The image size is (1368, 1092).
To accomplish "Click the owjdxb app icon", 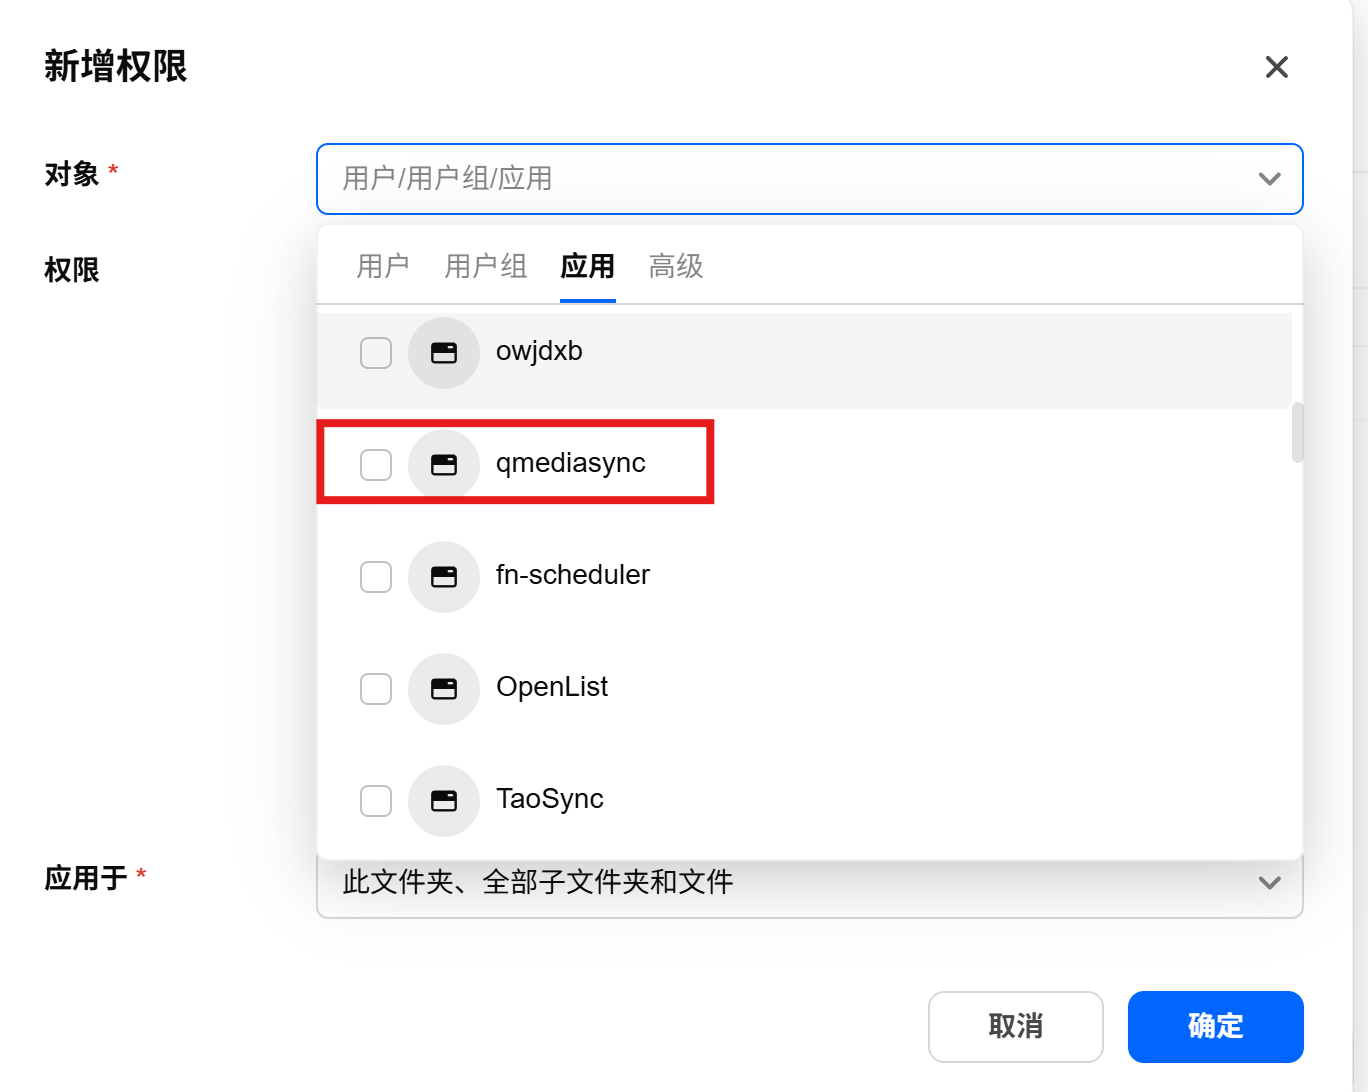I will pos(444,353).
